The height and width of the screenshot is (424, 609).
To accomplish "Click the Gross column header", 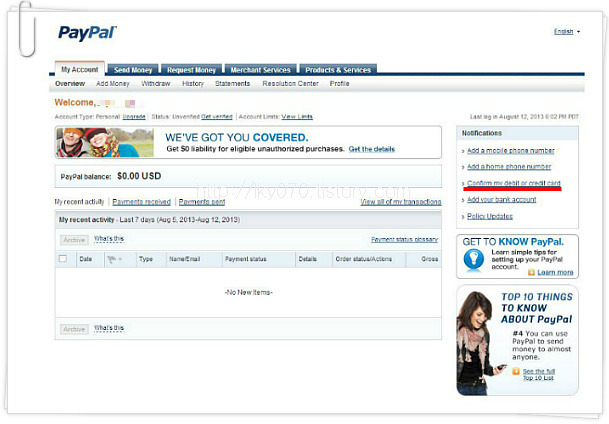I will [430, 259].
